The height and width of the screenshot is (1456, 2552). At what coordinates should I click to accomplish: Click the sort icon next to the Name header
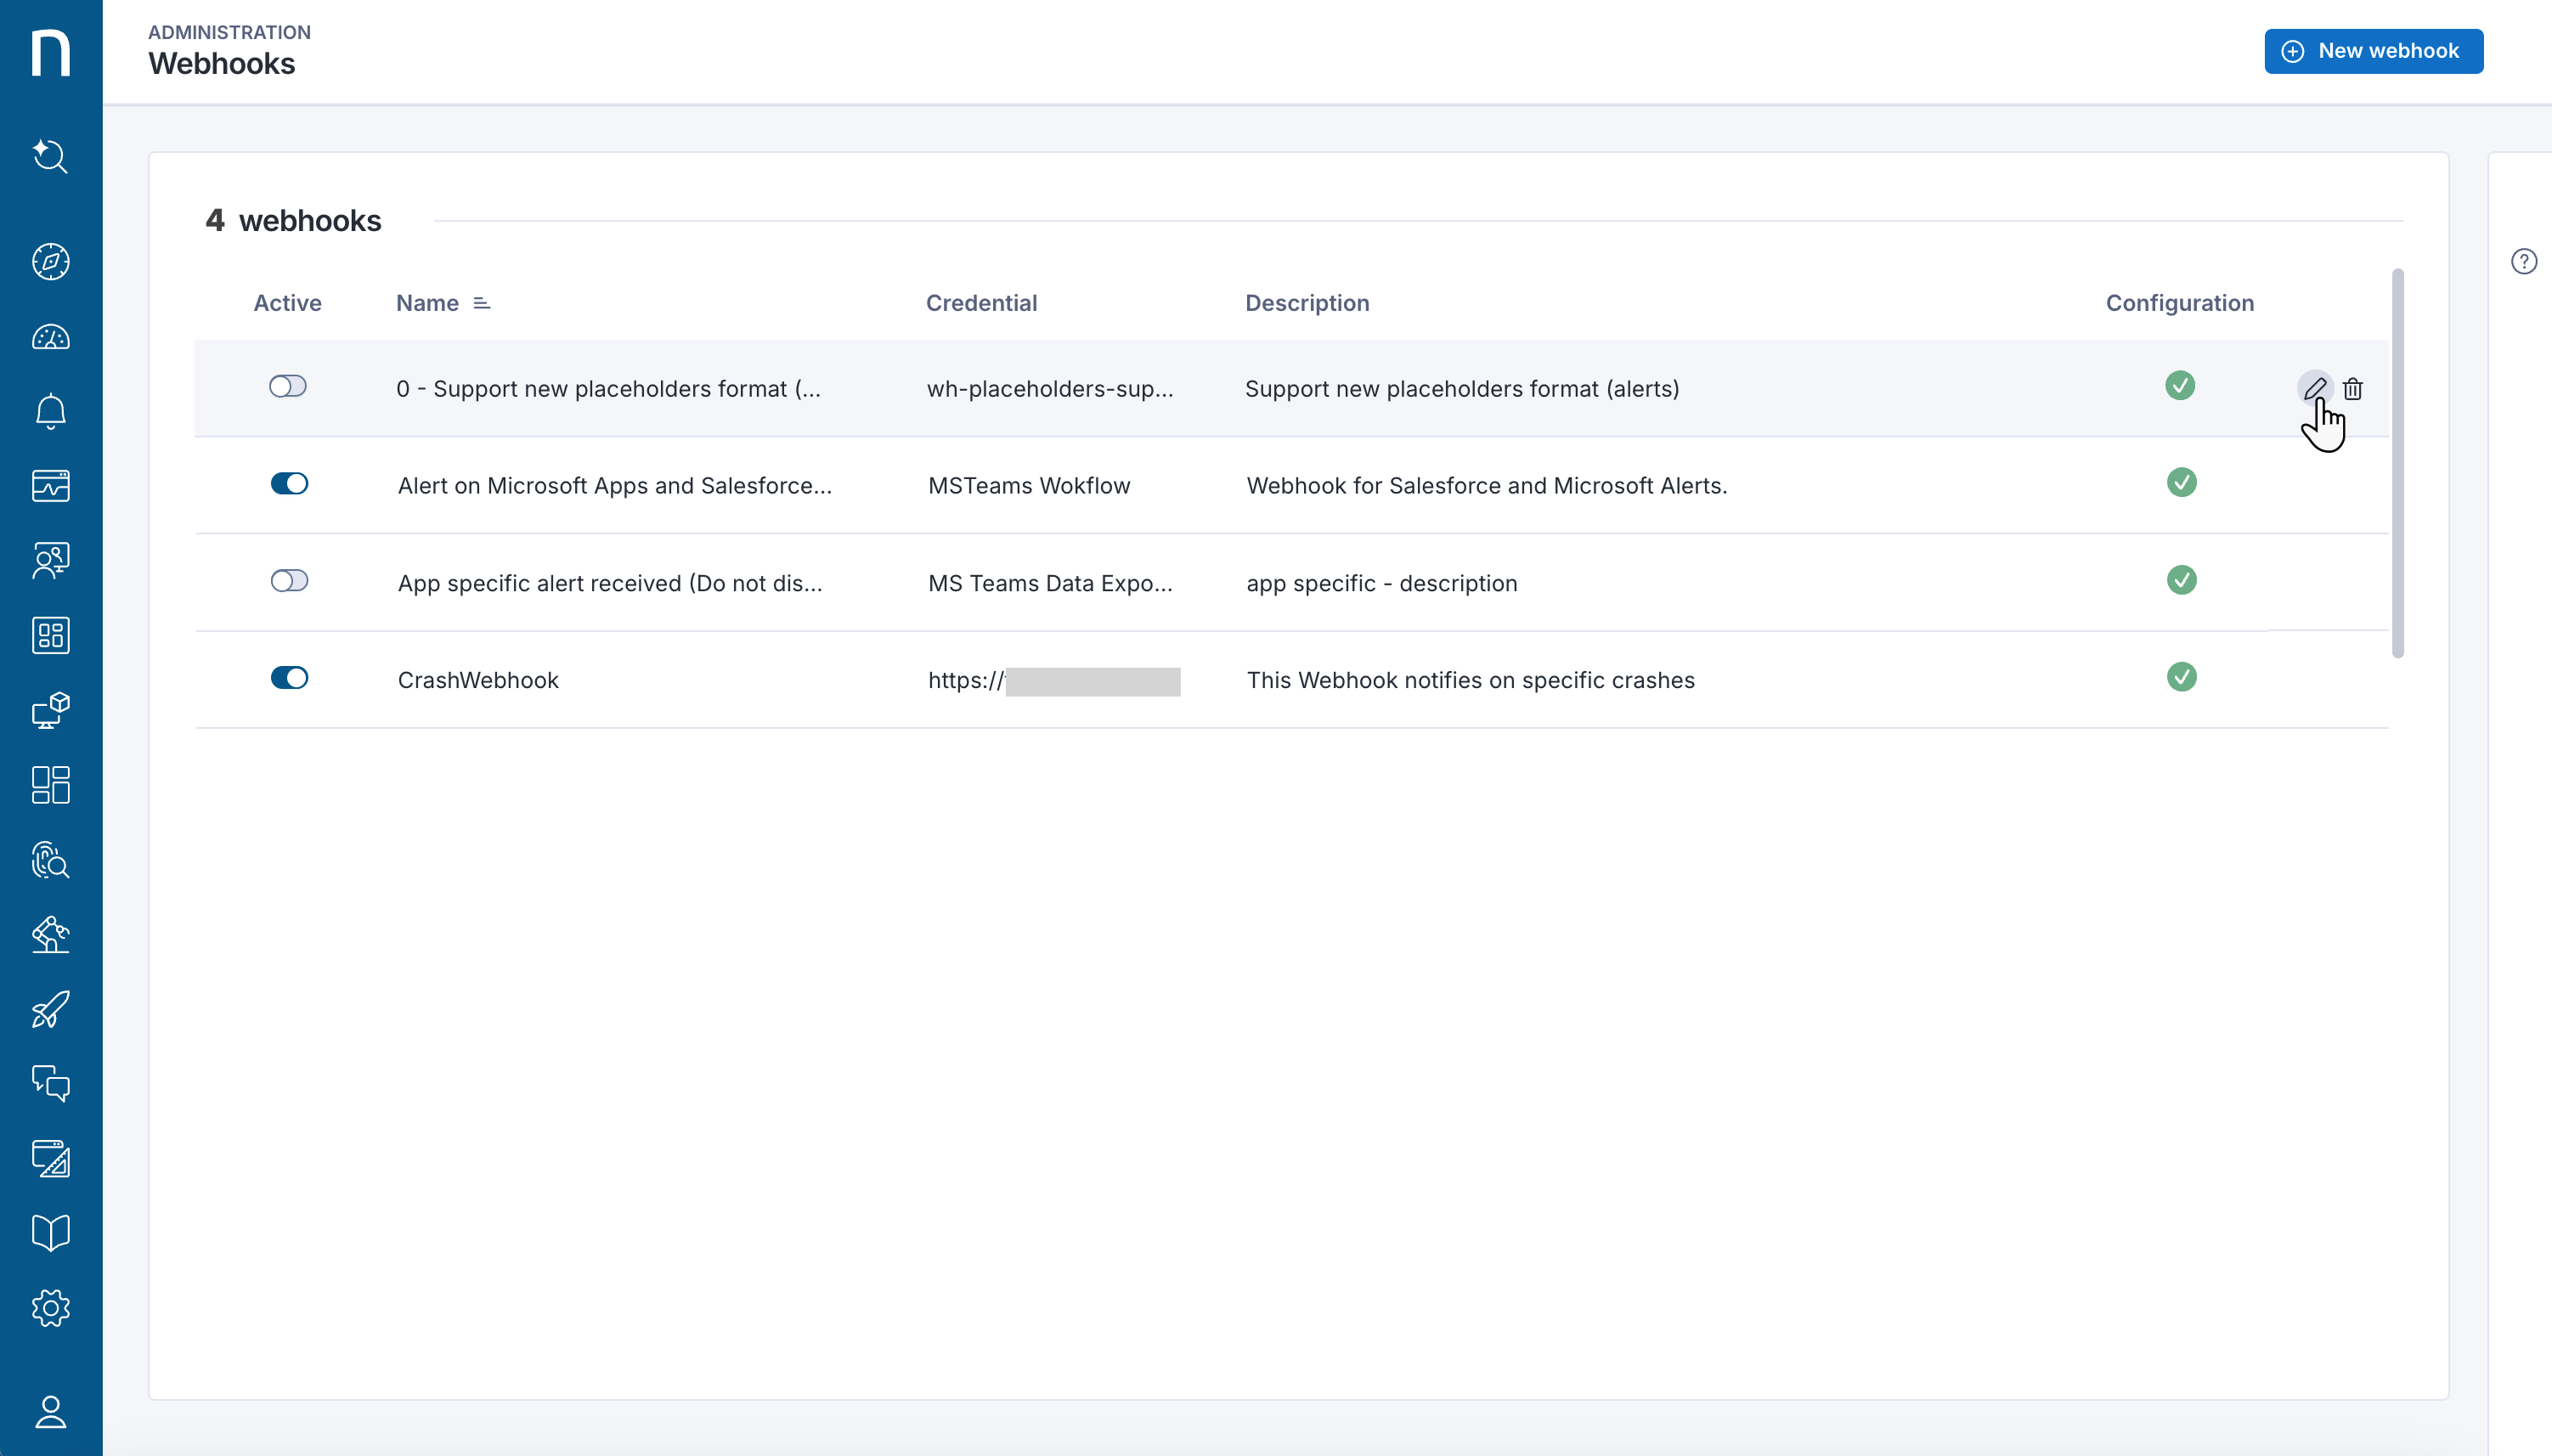coord(482,302)
